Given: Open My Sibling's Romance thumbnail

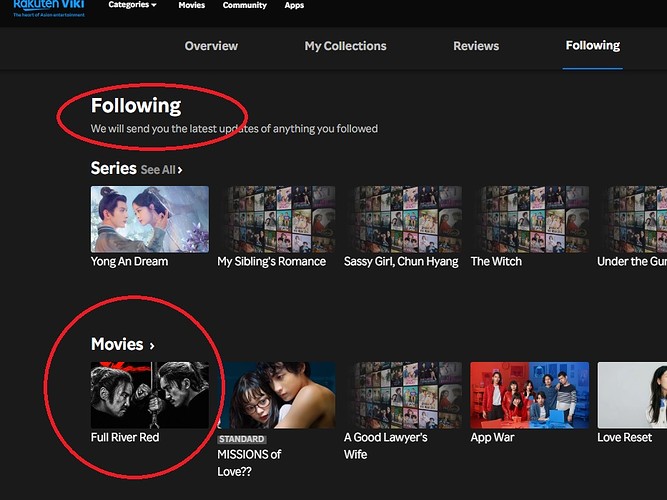Looking at the screenshot, I should tap(276, 219).
